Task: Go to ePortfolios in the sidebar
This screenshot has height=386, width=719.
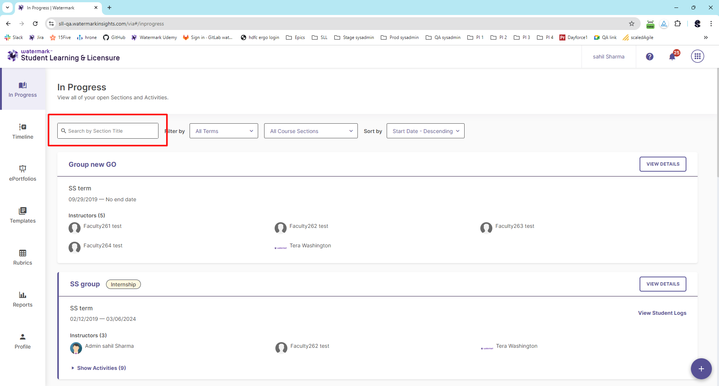Action: click(22, 173)
